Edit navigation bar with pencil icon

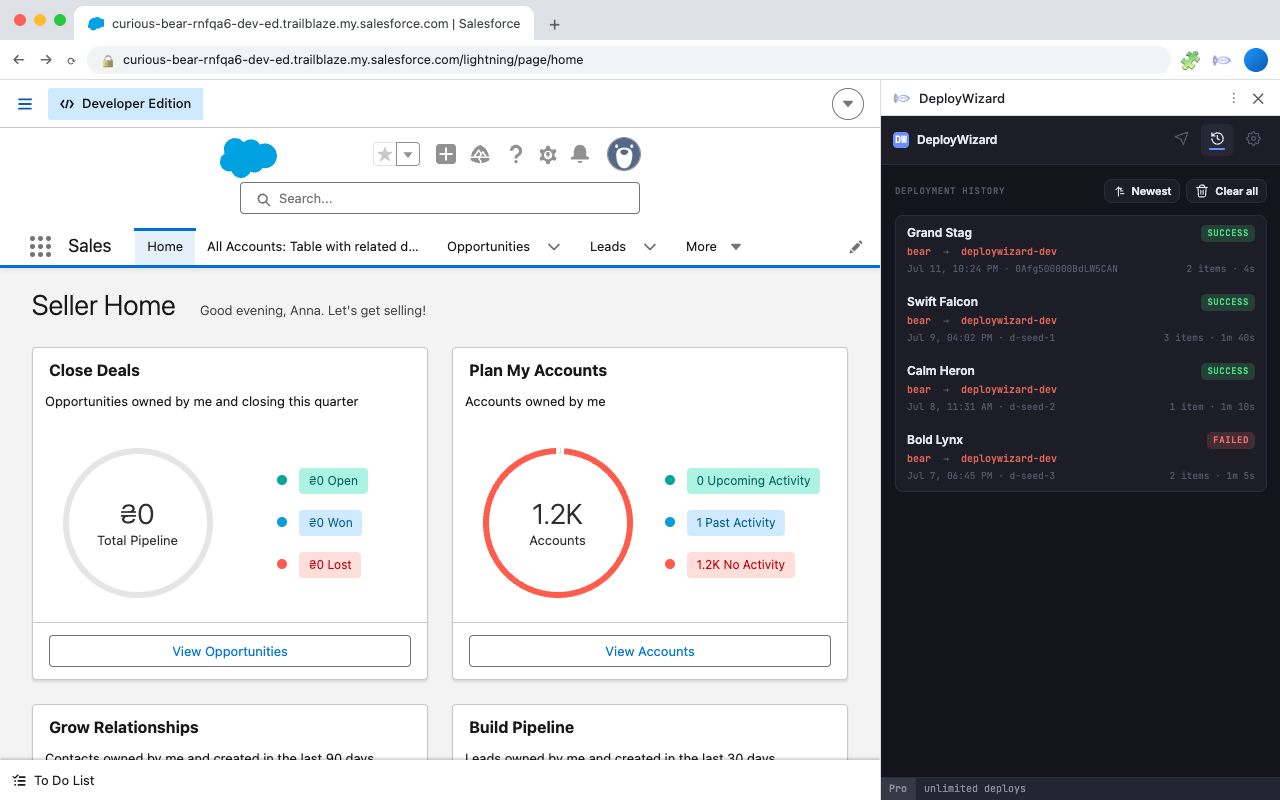[x=856, y=247]
